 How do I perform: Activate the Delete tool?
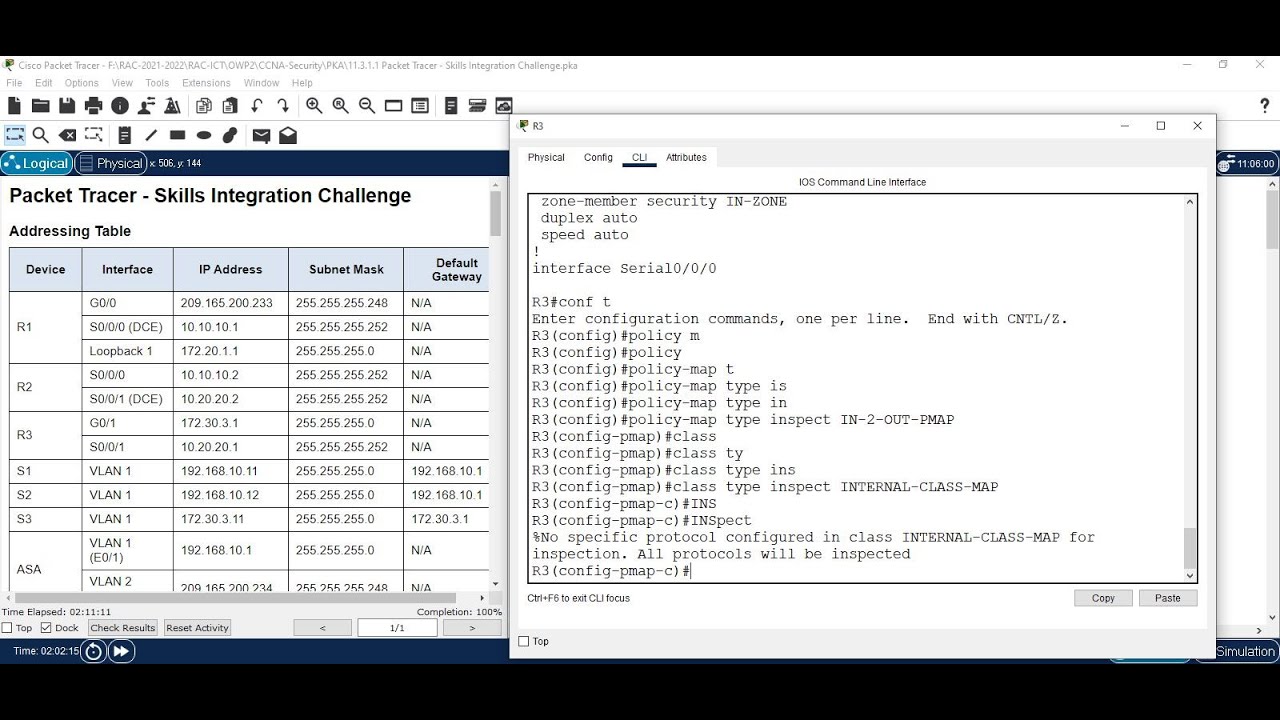point(68,135)
